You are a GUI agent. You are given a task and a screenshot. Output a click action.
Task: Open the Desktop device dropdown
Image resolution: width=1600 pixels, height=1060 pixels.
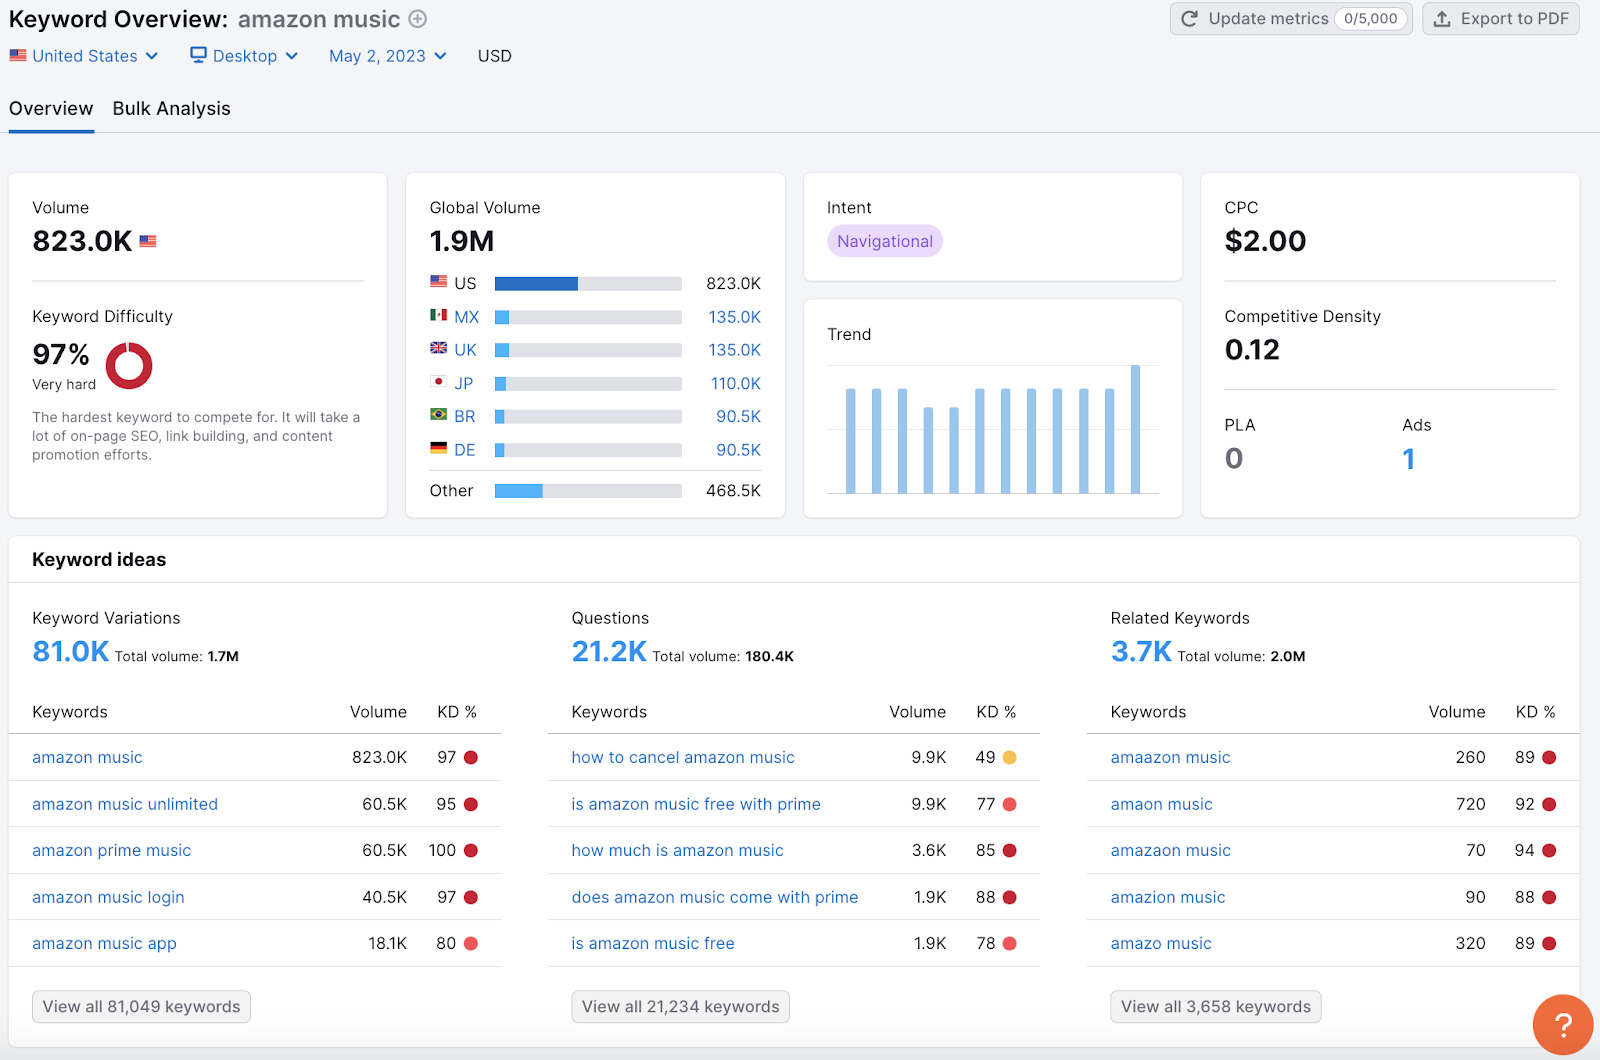[243, 55]
